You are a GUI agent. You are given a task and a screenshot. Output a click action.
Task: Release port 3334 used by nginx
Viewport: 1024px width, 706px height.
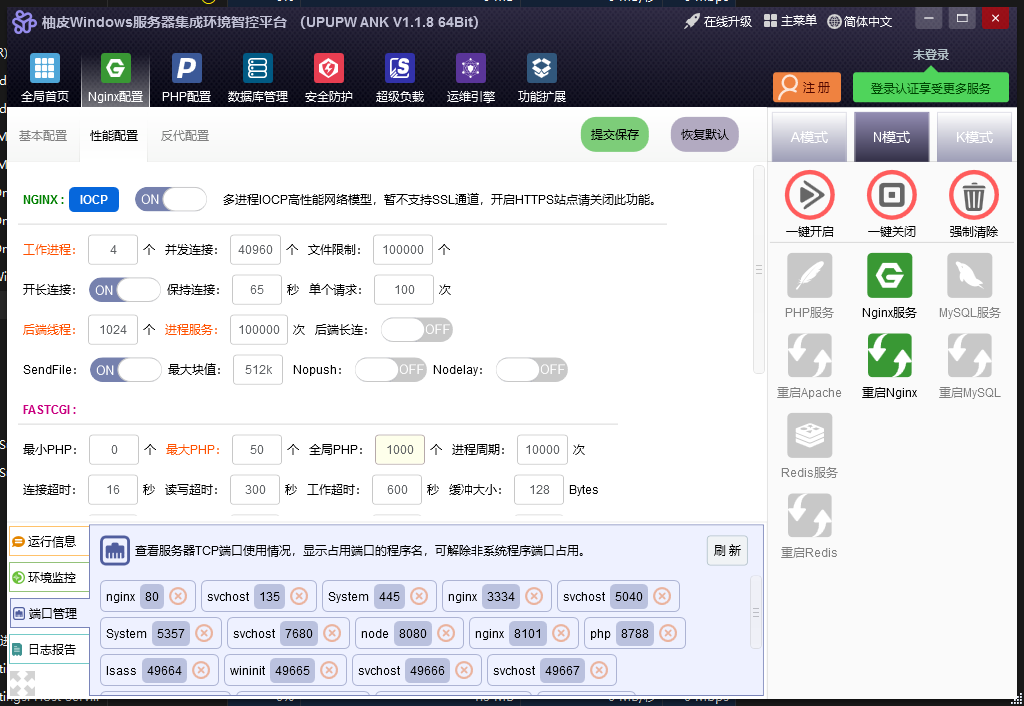[534, 596]
